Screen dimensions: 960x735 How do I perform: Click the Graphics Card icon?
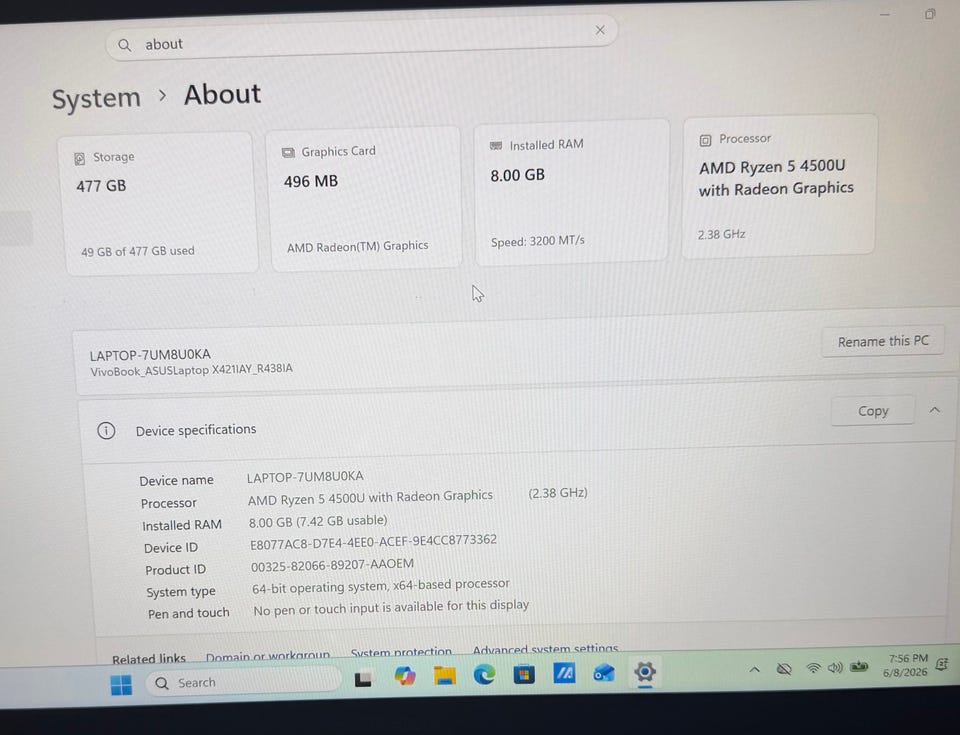(x=288, y=153)
